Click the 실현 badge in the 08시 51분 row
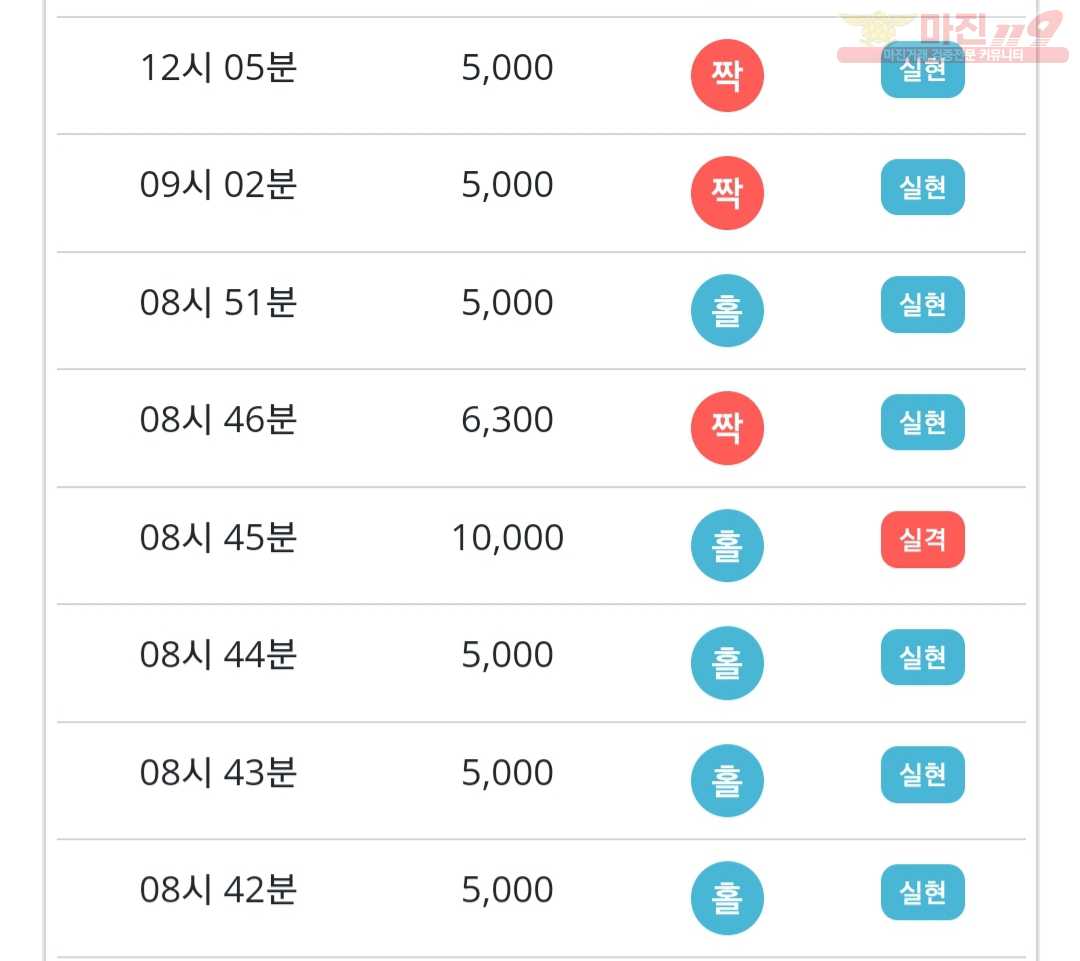1080x961 pixels. click(x=922, y=304)
